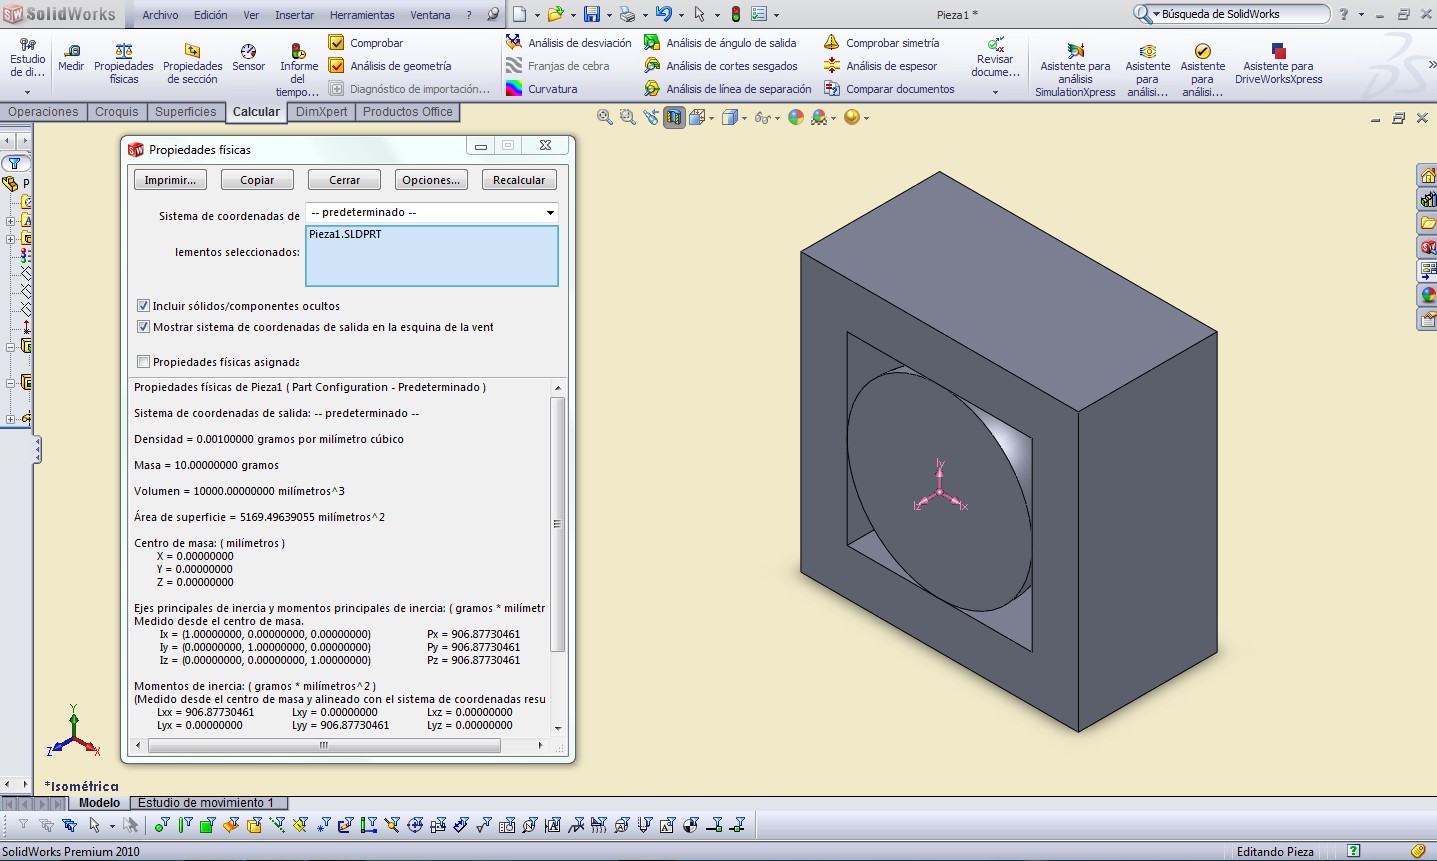This screenshot has width=1437, height=861.
Task: Open Revisar documento tool
Action: pos(995,58)
